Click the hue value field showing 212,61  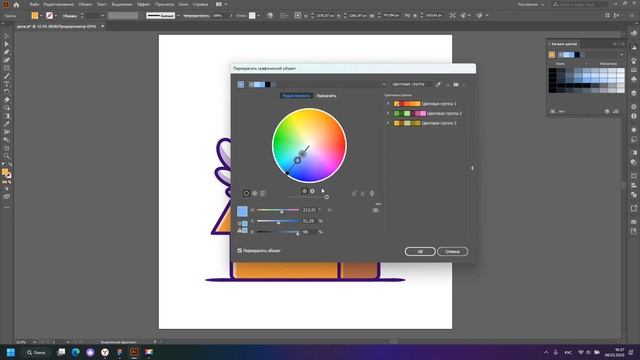pos(309,210)
